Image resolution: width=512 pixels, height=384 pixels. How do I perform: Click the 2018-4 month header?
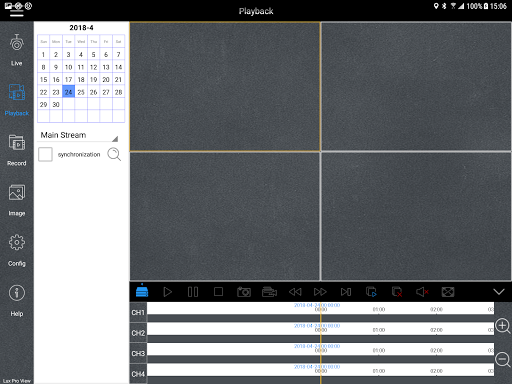(x=81, y=28)
